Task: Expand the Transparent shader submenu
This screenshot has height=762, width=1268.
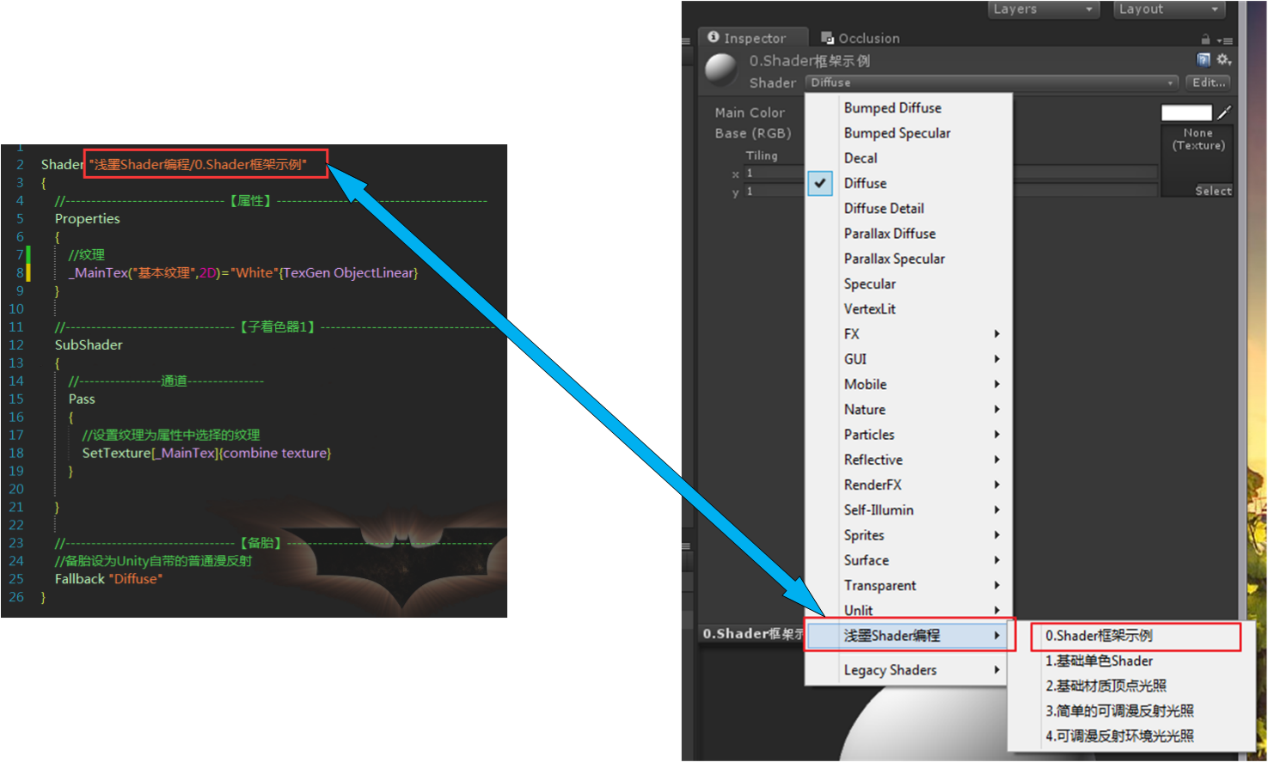Action: pos(909,585)
